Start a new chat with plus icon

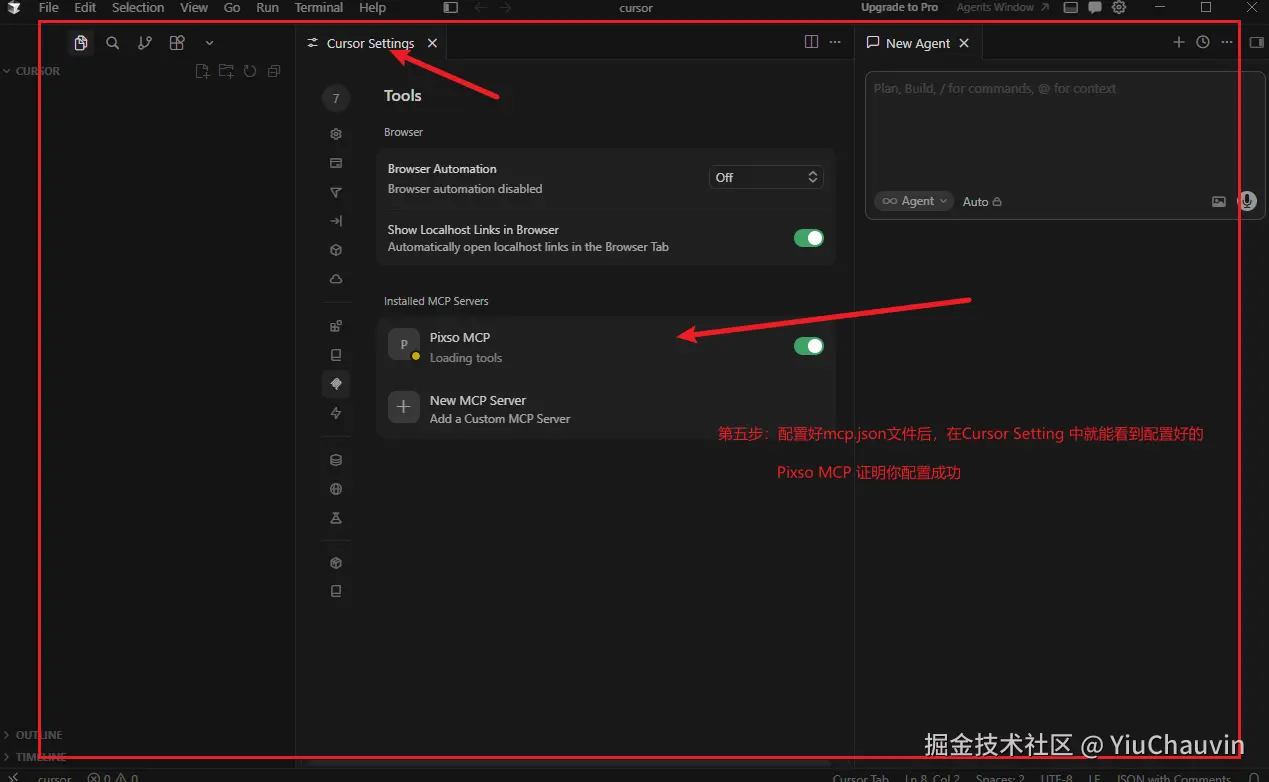click(1178, 42)
